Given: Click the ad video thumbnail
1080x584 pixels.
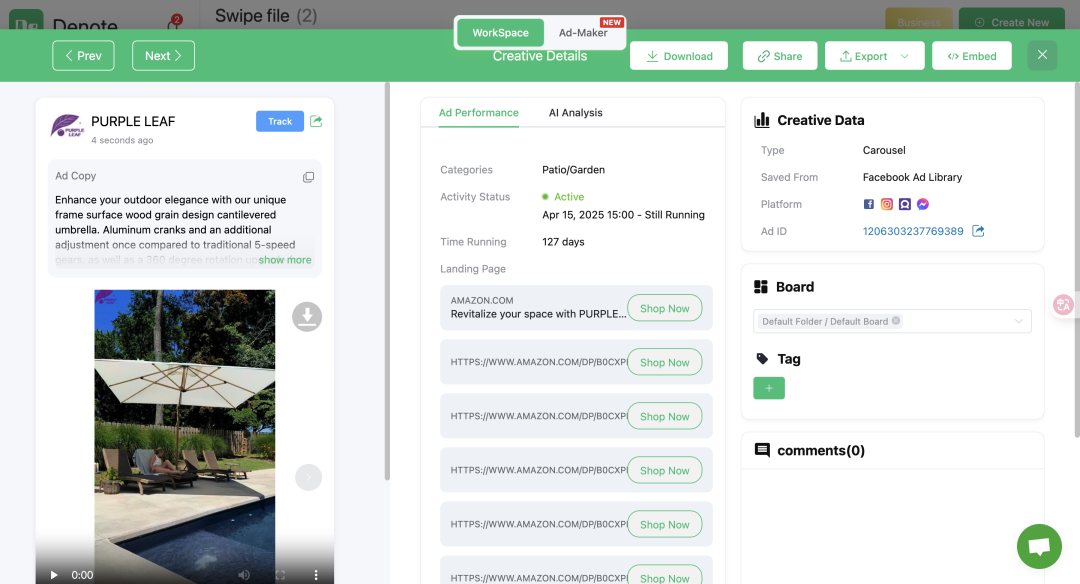Looking at the screenshot, I should [185, 437].
